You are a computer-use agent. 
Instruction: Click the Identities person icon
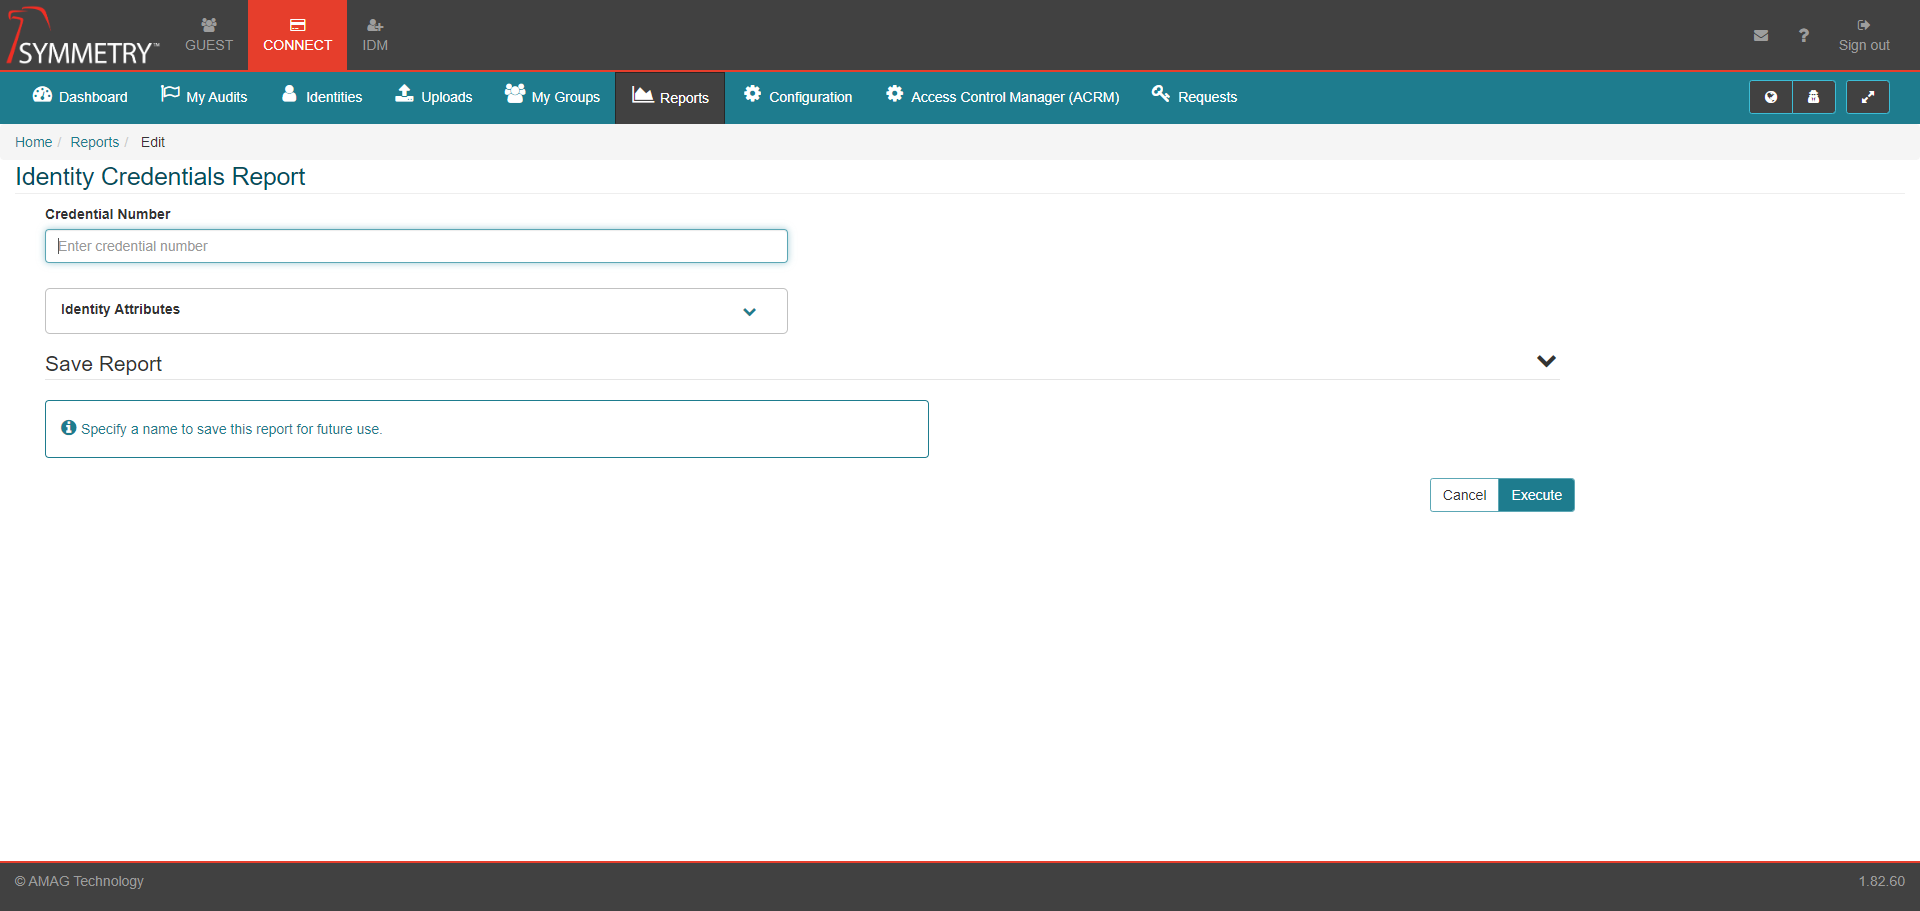click(x=289, y=94)
